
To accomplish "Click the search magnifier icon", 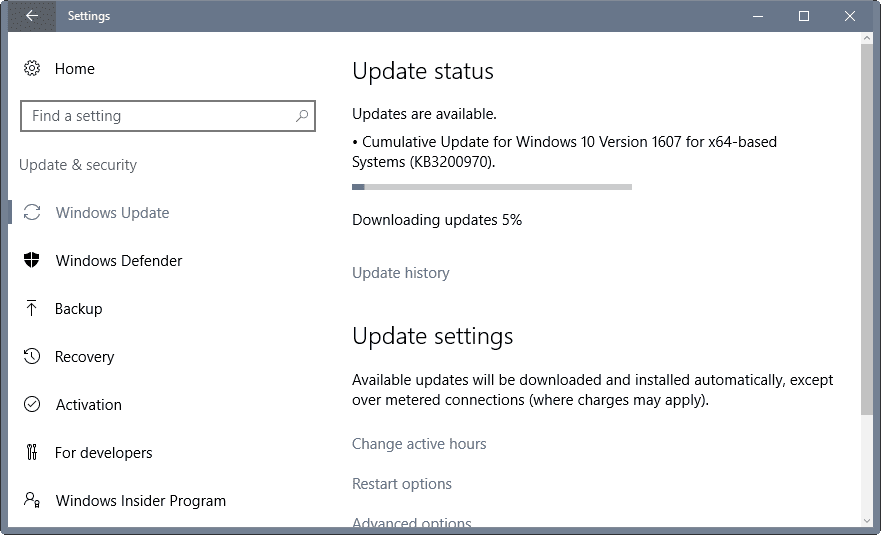I will [302, 116].
